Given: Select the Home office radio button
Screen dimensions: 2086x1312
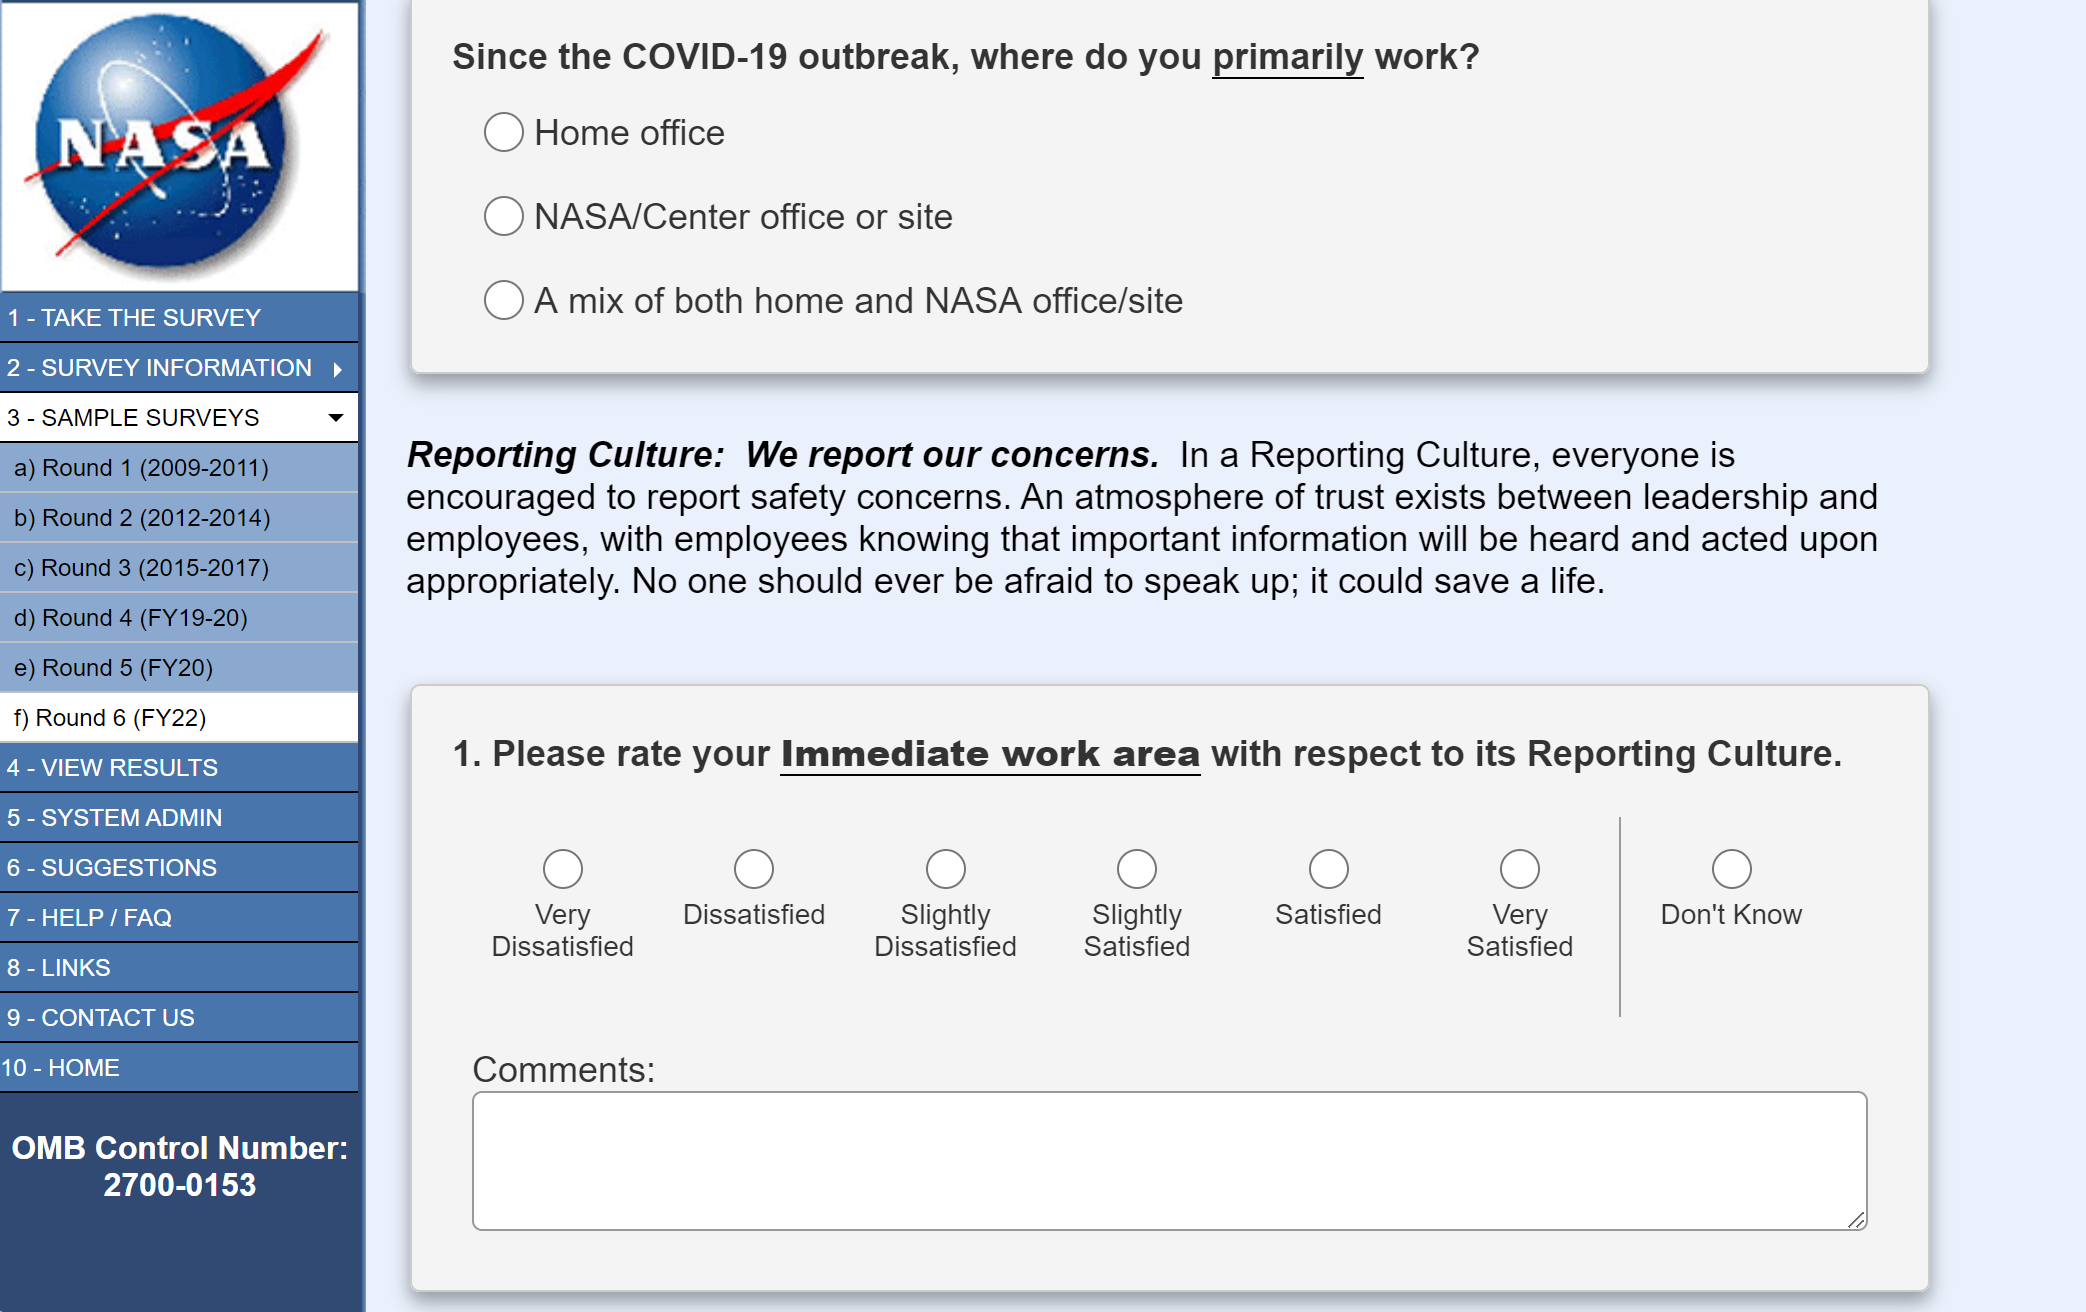Looking at the screenshot, I should pyautogui.click(x=504, y=133).
